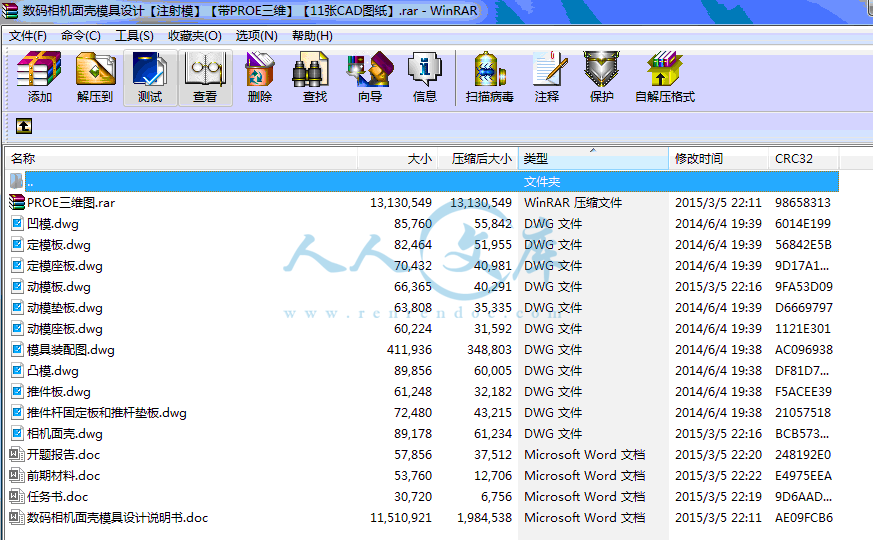Open the 工具(S) menu
Viewport: 873px width, 540px height.
pos(134,36)
